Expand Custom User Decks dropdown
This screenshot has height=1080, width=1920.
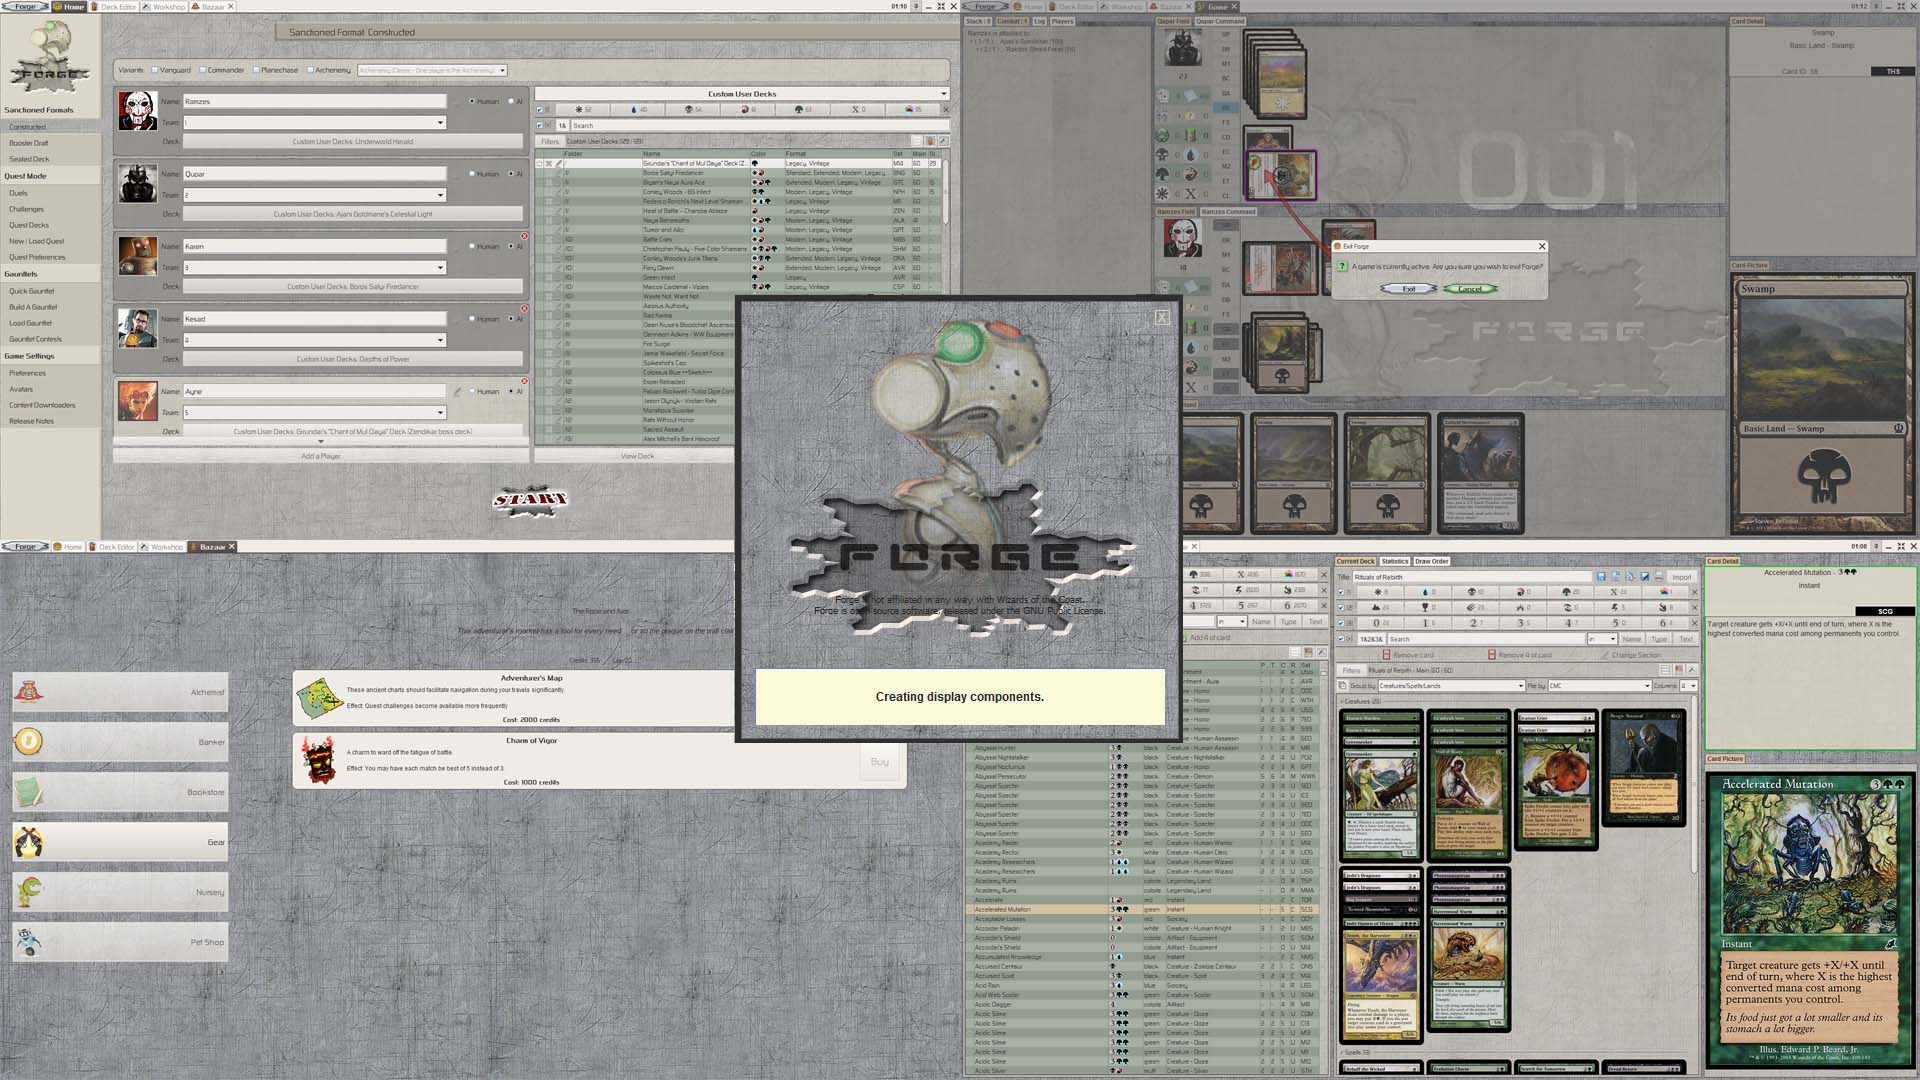tap(943, 94)
